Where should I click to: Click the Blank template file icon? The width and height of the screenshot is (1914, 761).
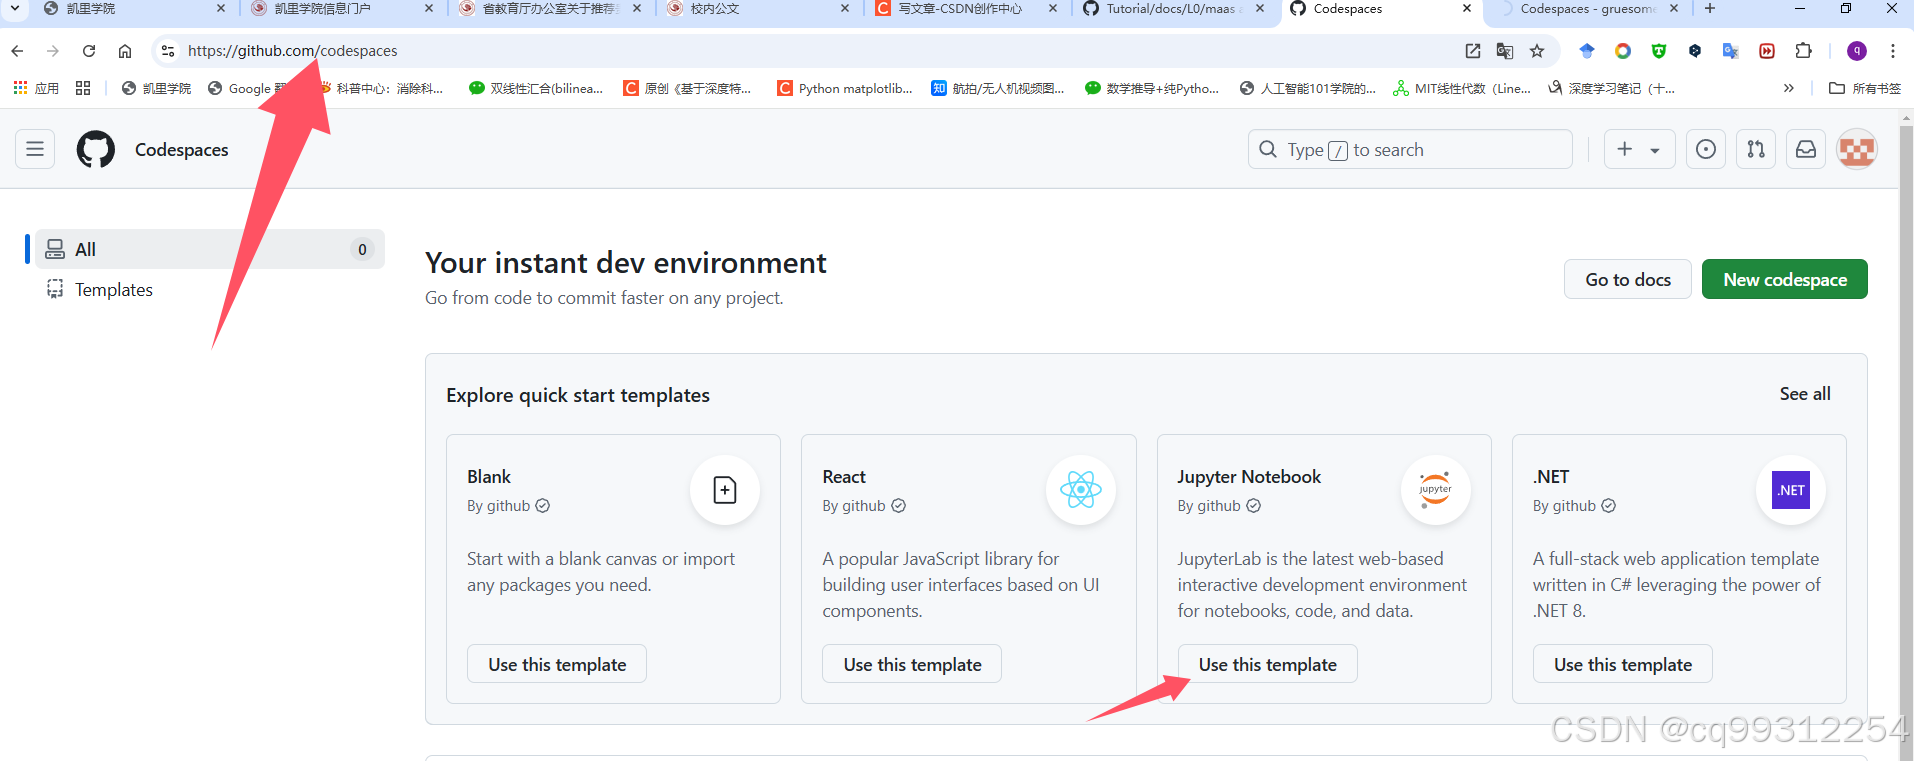pos(725,490)
